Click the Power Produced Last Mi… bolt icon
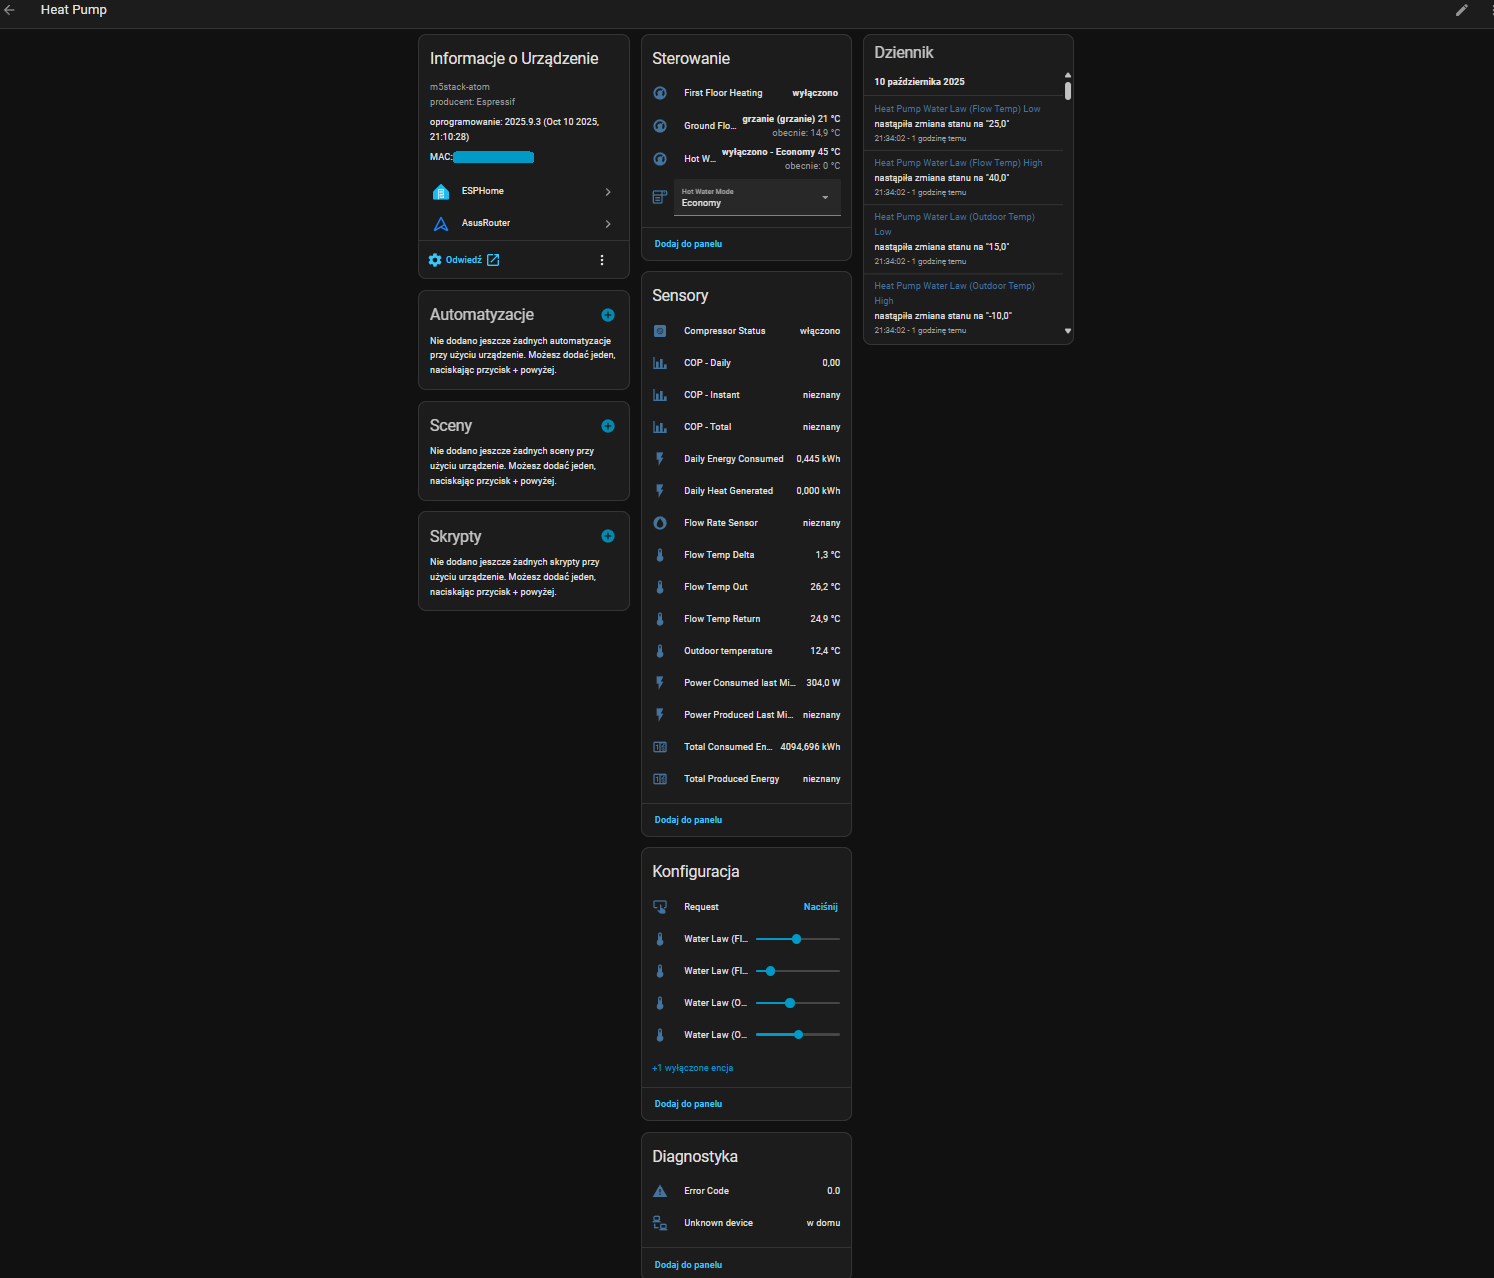The image size is (1494, 1278). (660, 715)
